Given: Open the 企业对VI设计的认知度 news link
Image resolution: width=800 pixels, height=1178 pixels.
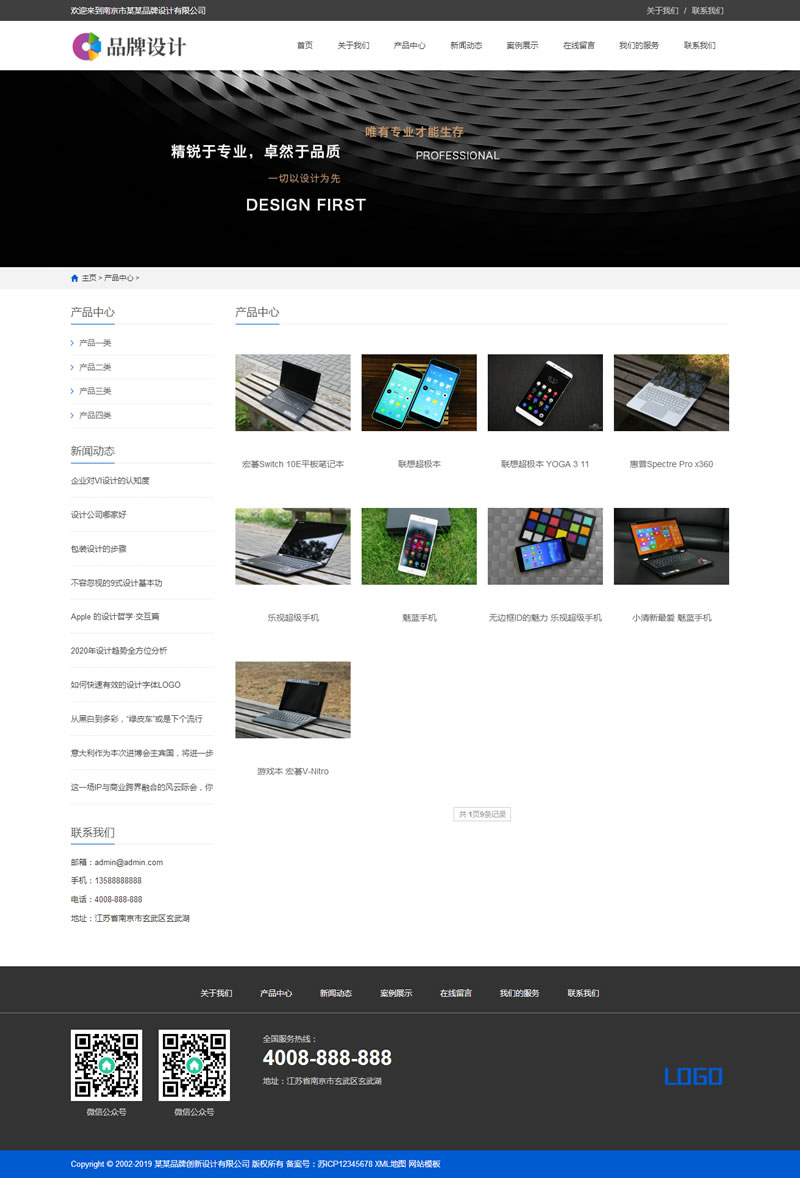Looking at the screenshot, I should click(110, 481).
